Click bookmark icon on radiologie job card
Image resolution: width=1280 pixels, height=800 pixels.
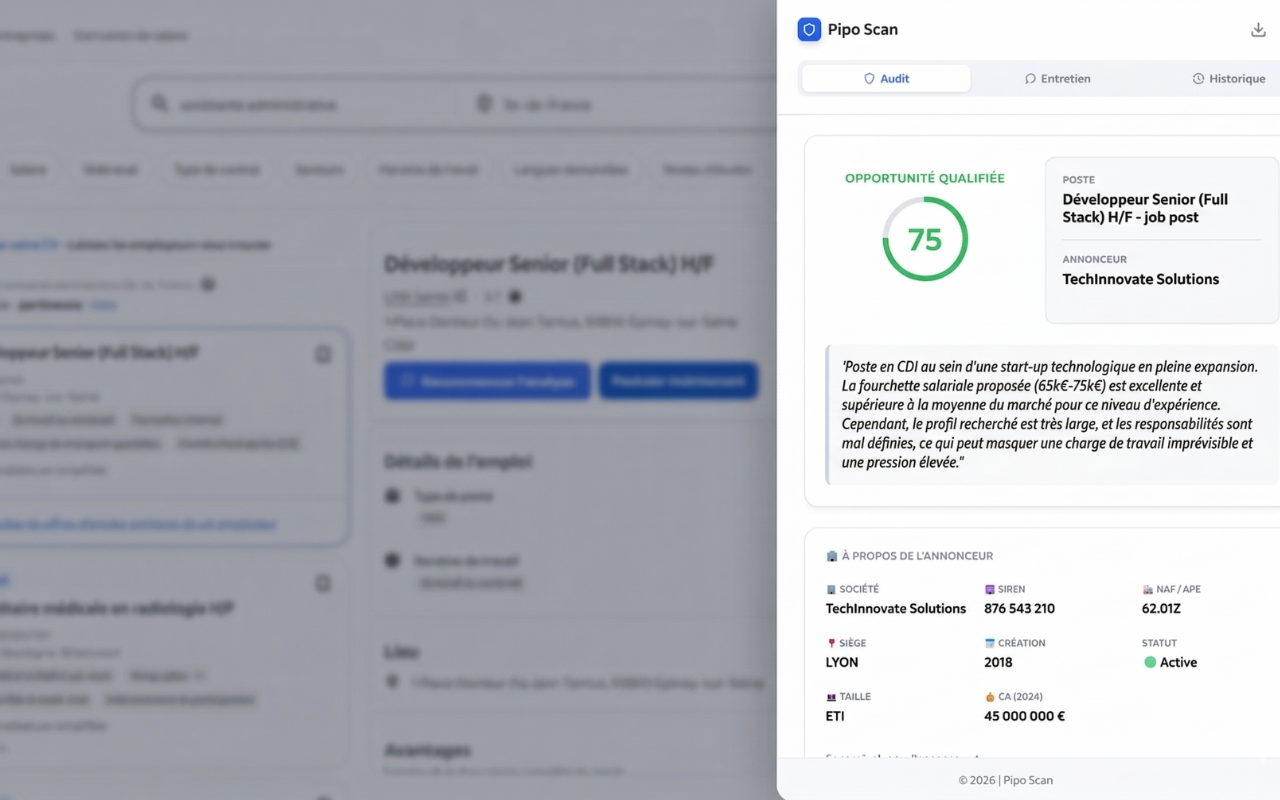pyautogui.click(x=323, y=583)
